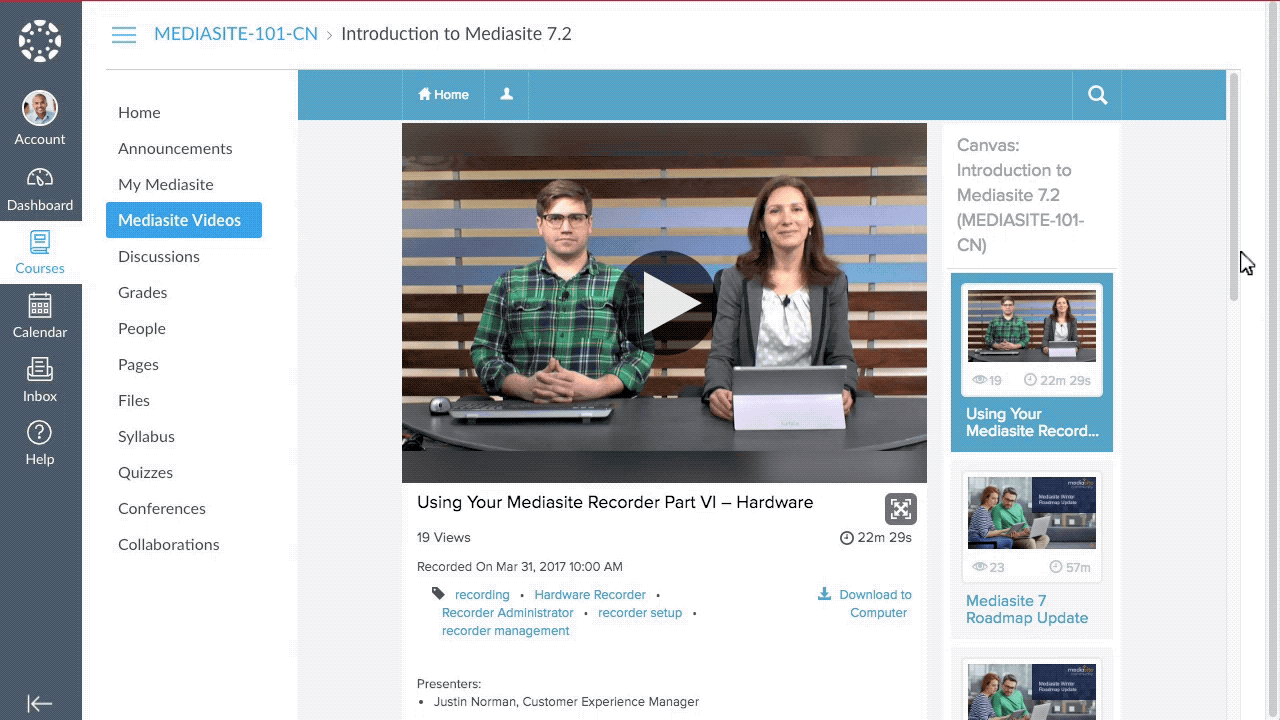Click the 'Recorder Administrator' tag link
Viewport: 1280px width, 720px height.
tap(508, 613)
